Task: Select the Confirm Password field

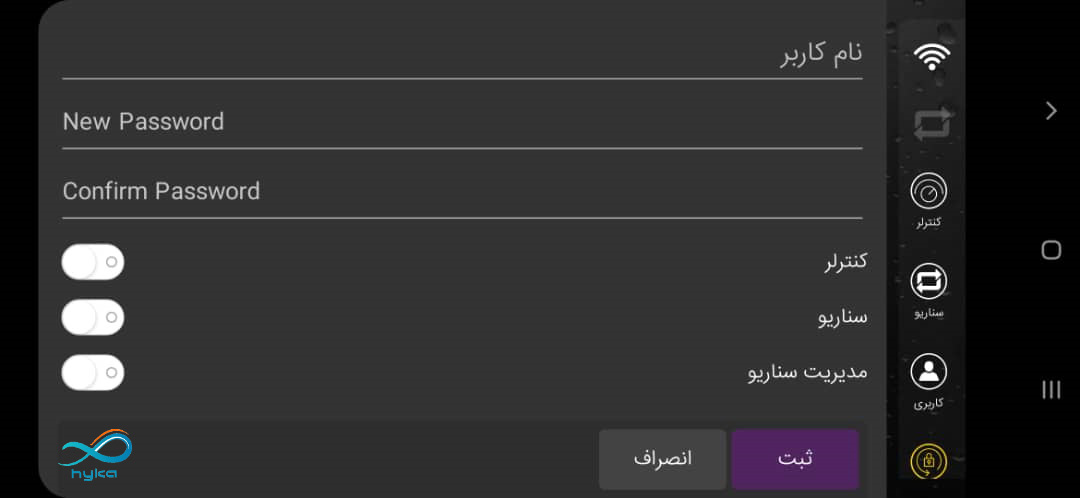Action: (x=462, y=191)
